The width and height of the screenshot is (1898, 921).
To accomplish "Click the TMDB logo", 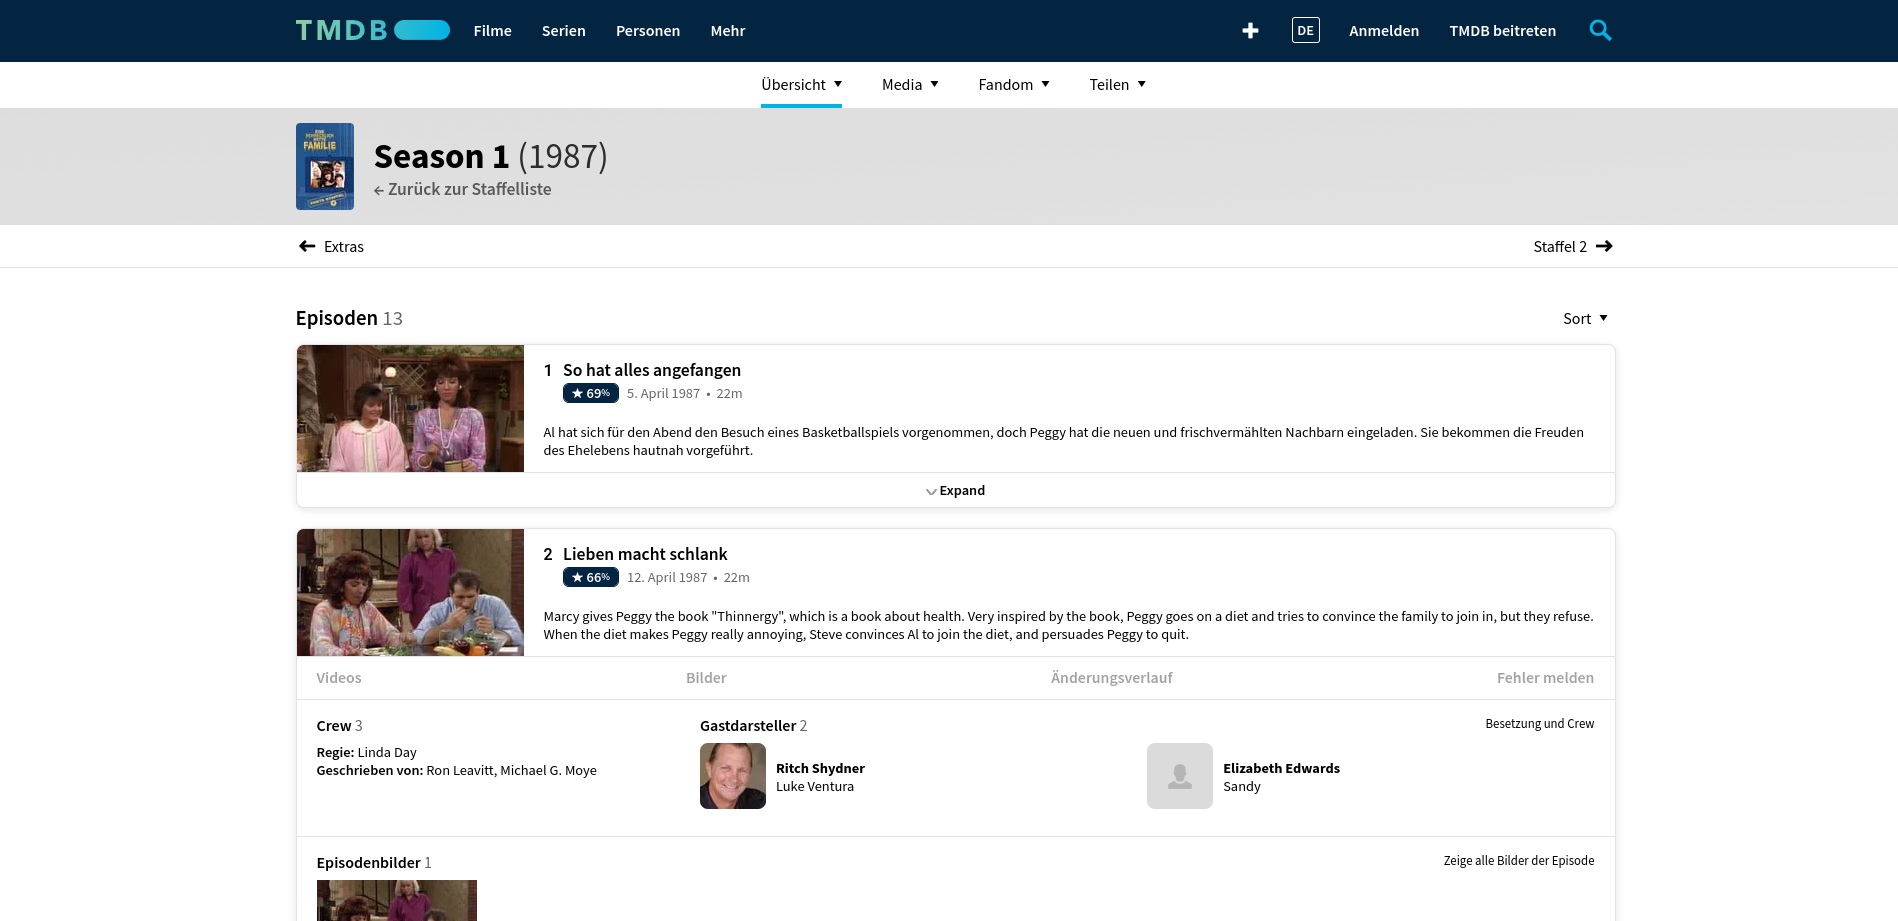I will pos(371,31).
